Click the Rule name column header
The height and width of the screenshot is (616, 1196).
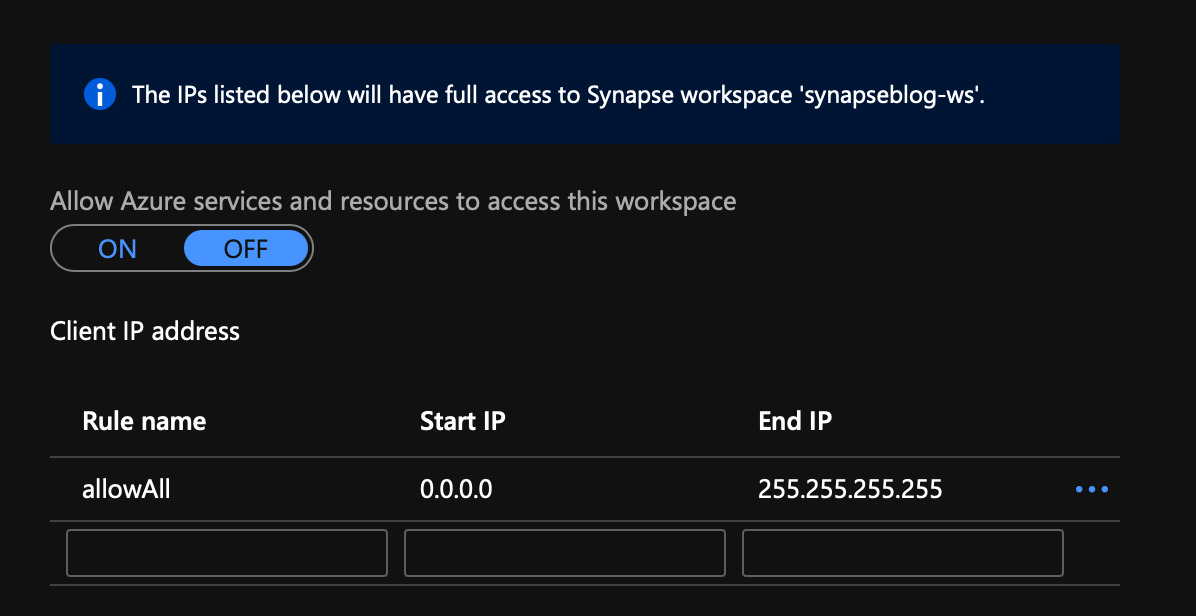[144, 421]
